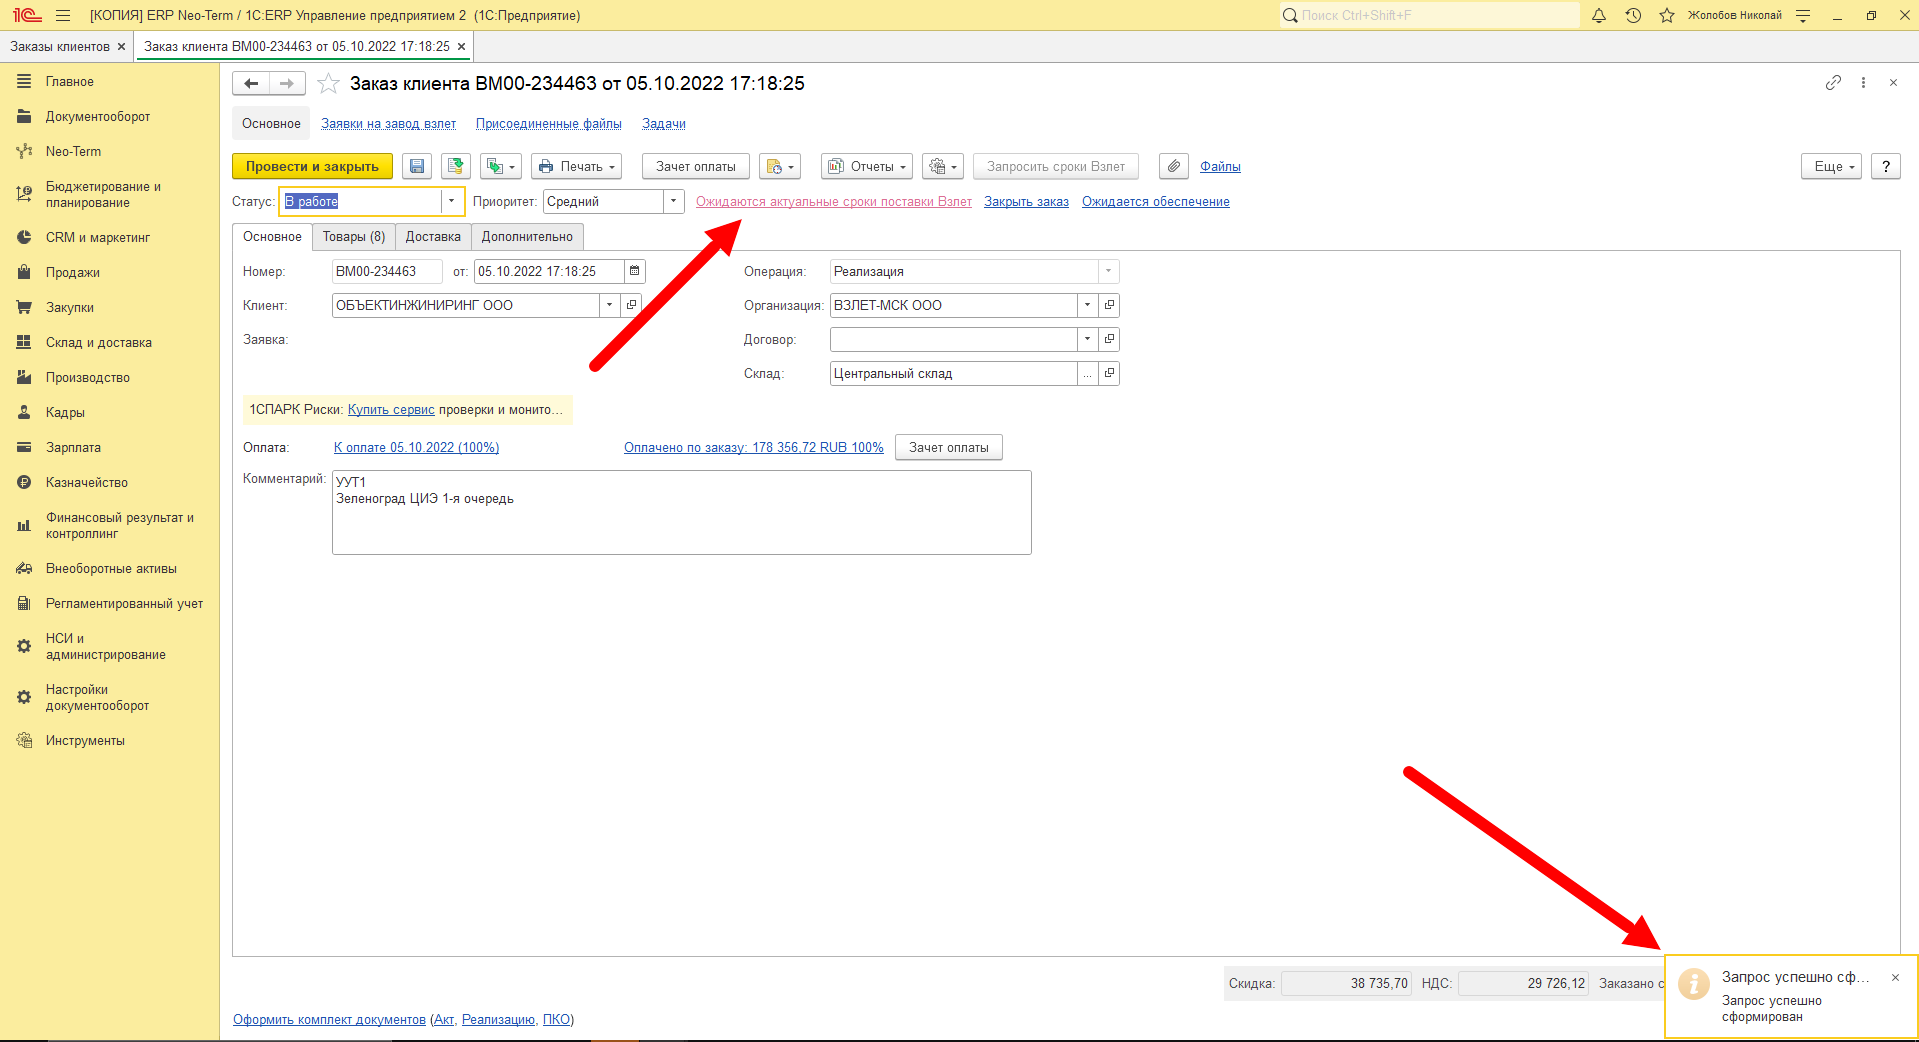
Task: Click the post document green icon
Action: (x=456, y=167)
